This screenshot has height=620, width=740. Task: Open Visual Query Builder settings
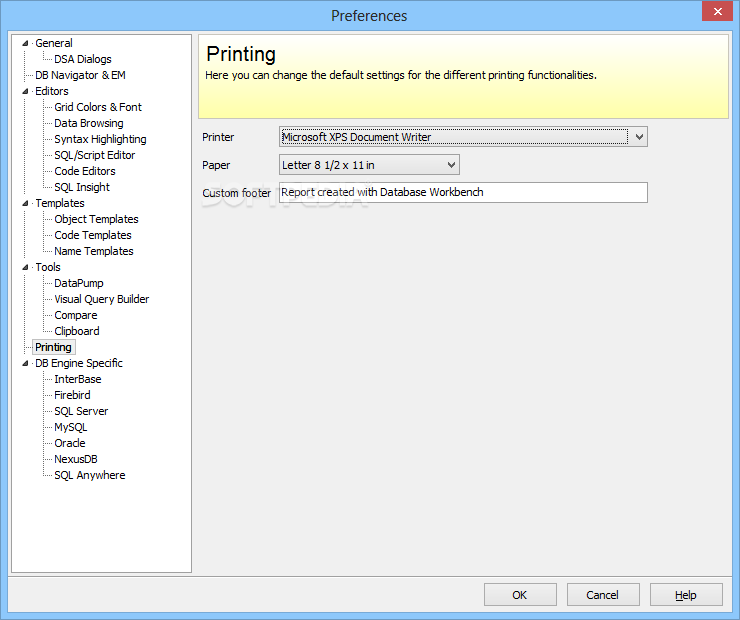point(101,300)
